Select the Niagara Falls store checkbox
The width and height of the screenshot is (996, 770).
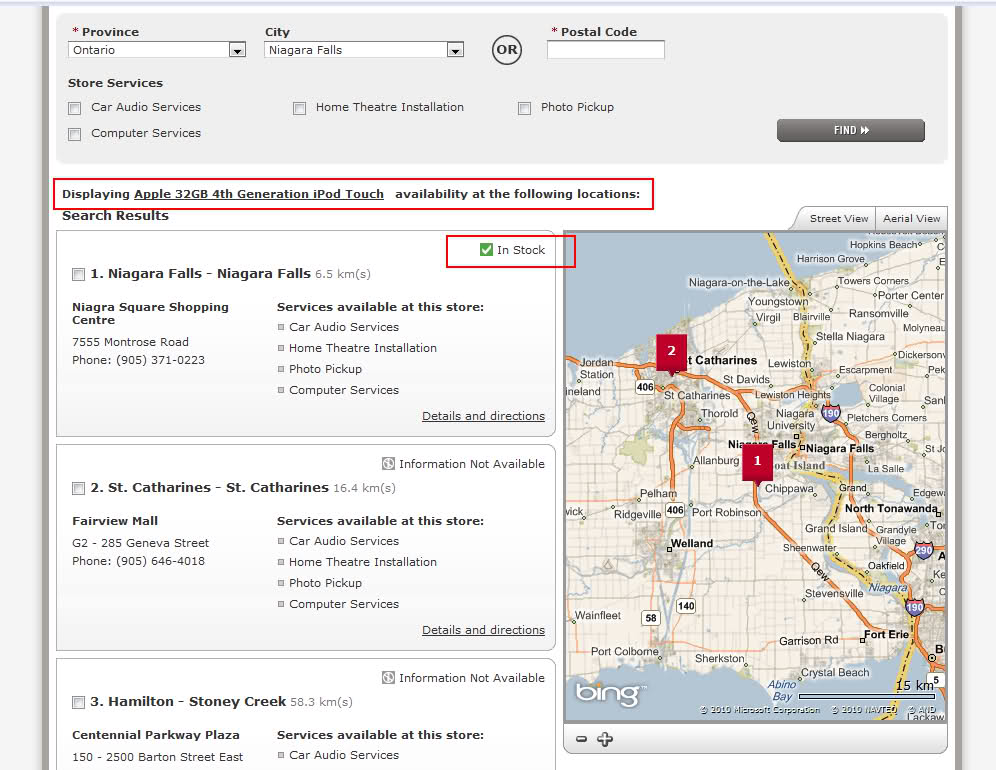79,274
